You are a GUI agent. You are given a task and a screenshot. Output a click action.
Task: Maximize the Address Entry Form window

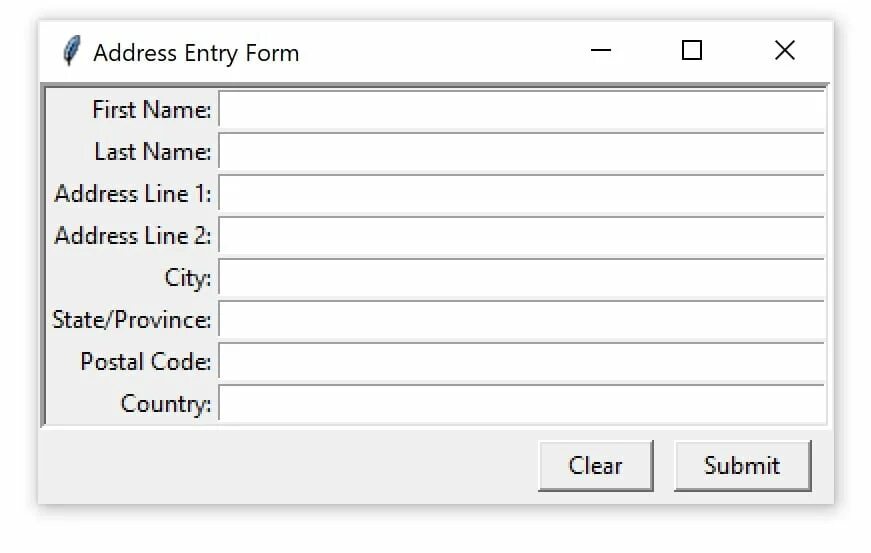pos(691,51)
